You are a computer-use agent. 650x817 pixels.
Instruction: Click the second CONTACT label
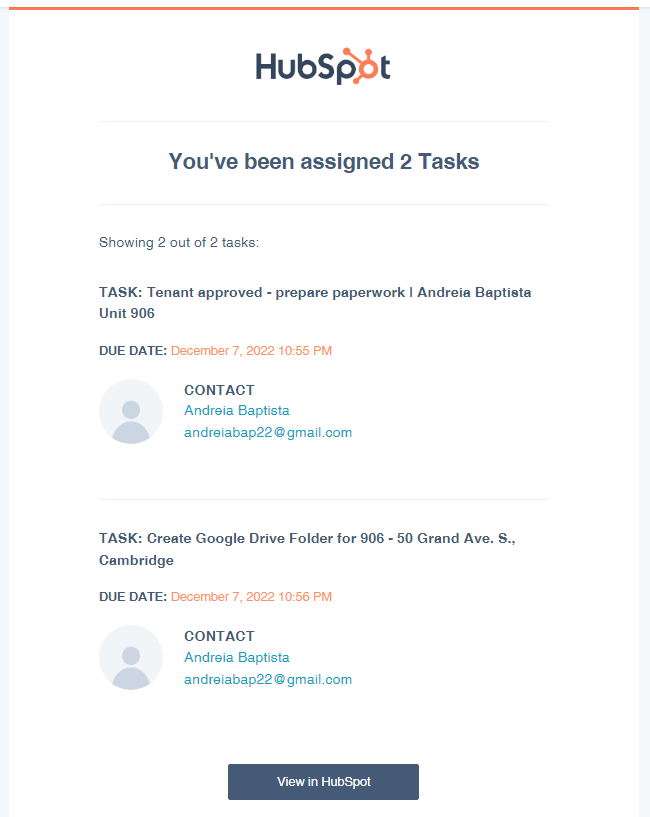[x=219, y=636]
